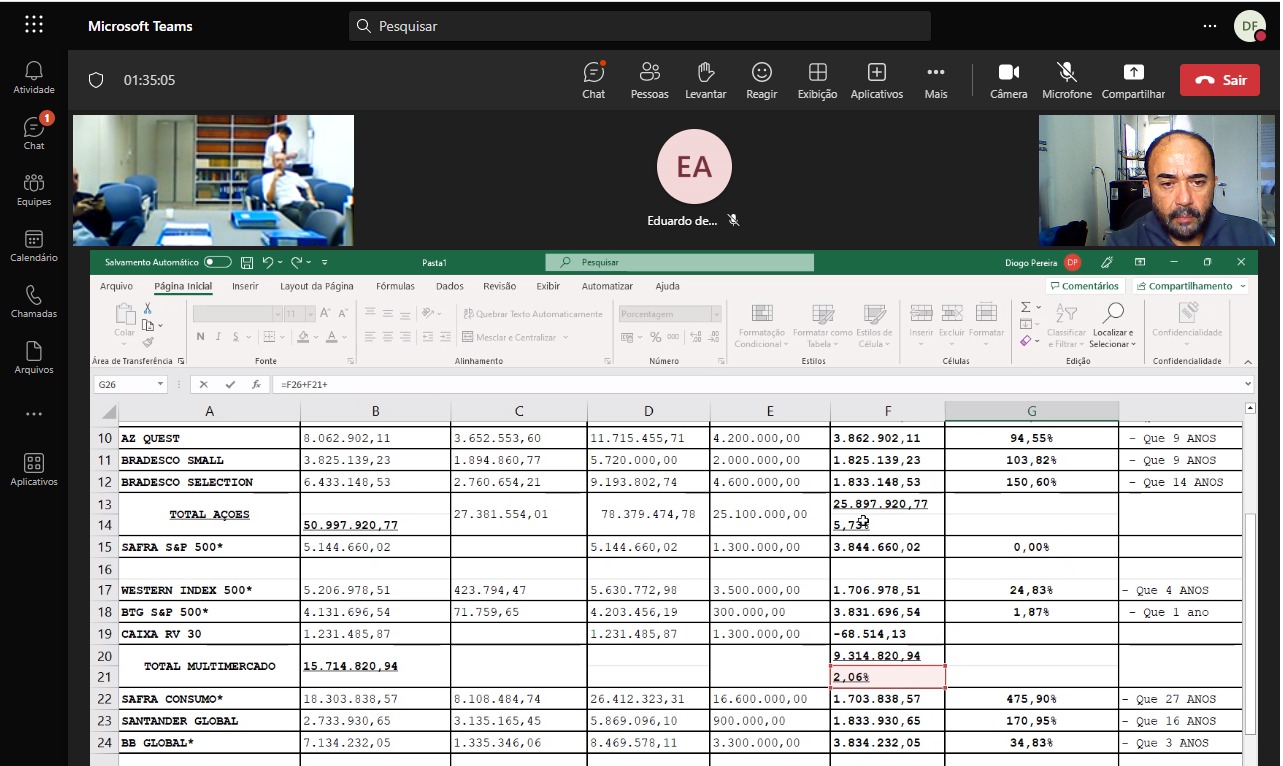Open the meeting Aplicativos add button
The height and width of the screenshot is (766, 1283).
[877, 80]
